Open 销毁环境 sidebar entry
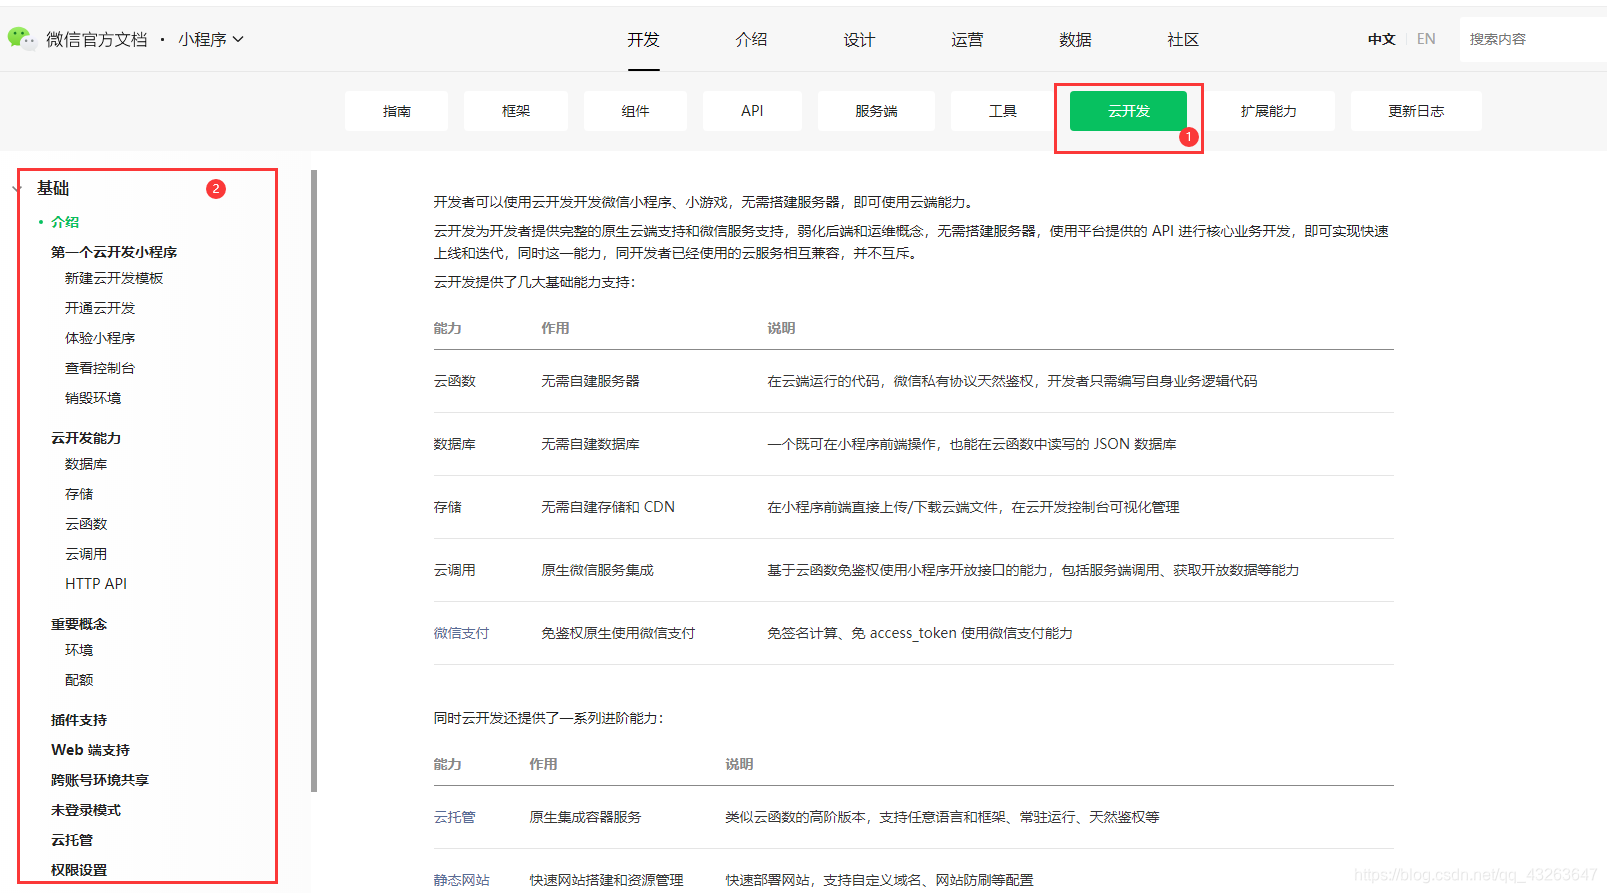Screen dimensions: 1607x893 (x=93, y=398)
